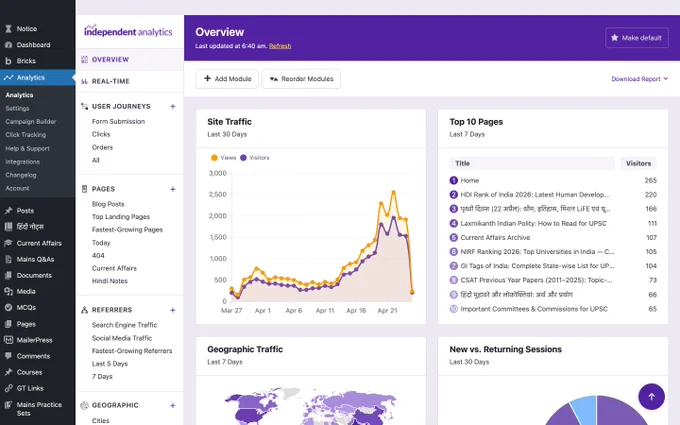The height and width of the screenshot is (425, 680).
Task: Select United States on geographic map
Action: click(x=249, y=414)
